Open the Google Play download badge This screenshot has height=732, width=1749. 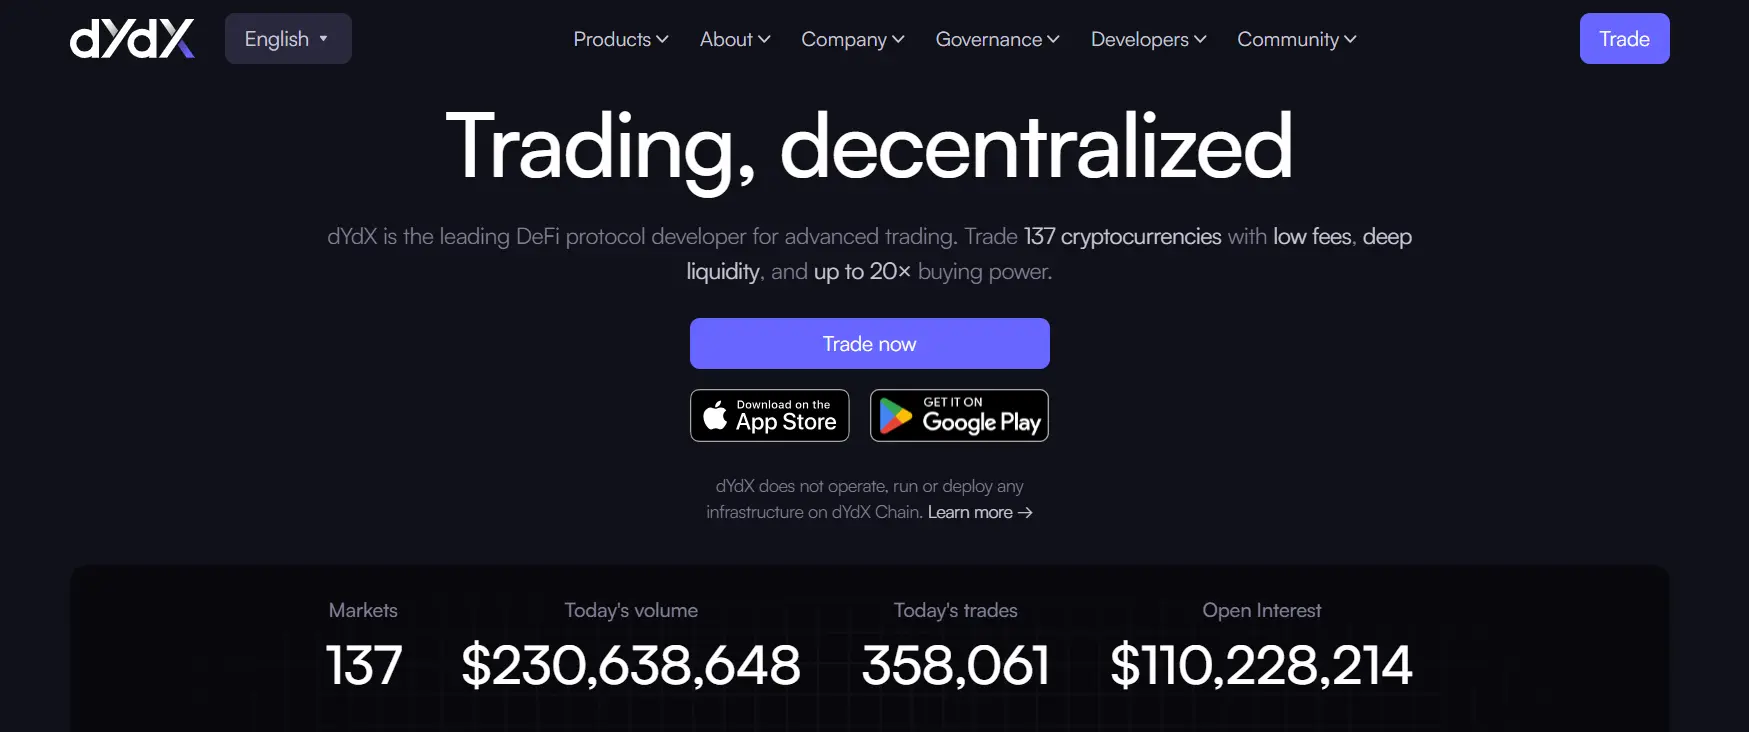point(959,415)
